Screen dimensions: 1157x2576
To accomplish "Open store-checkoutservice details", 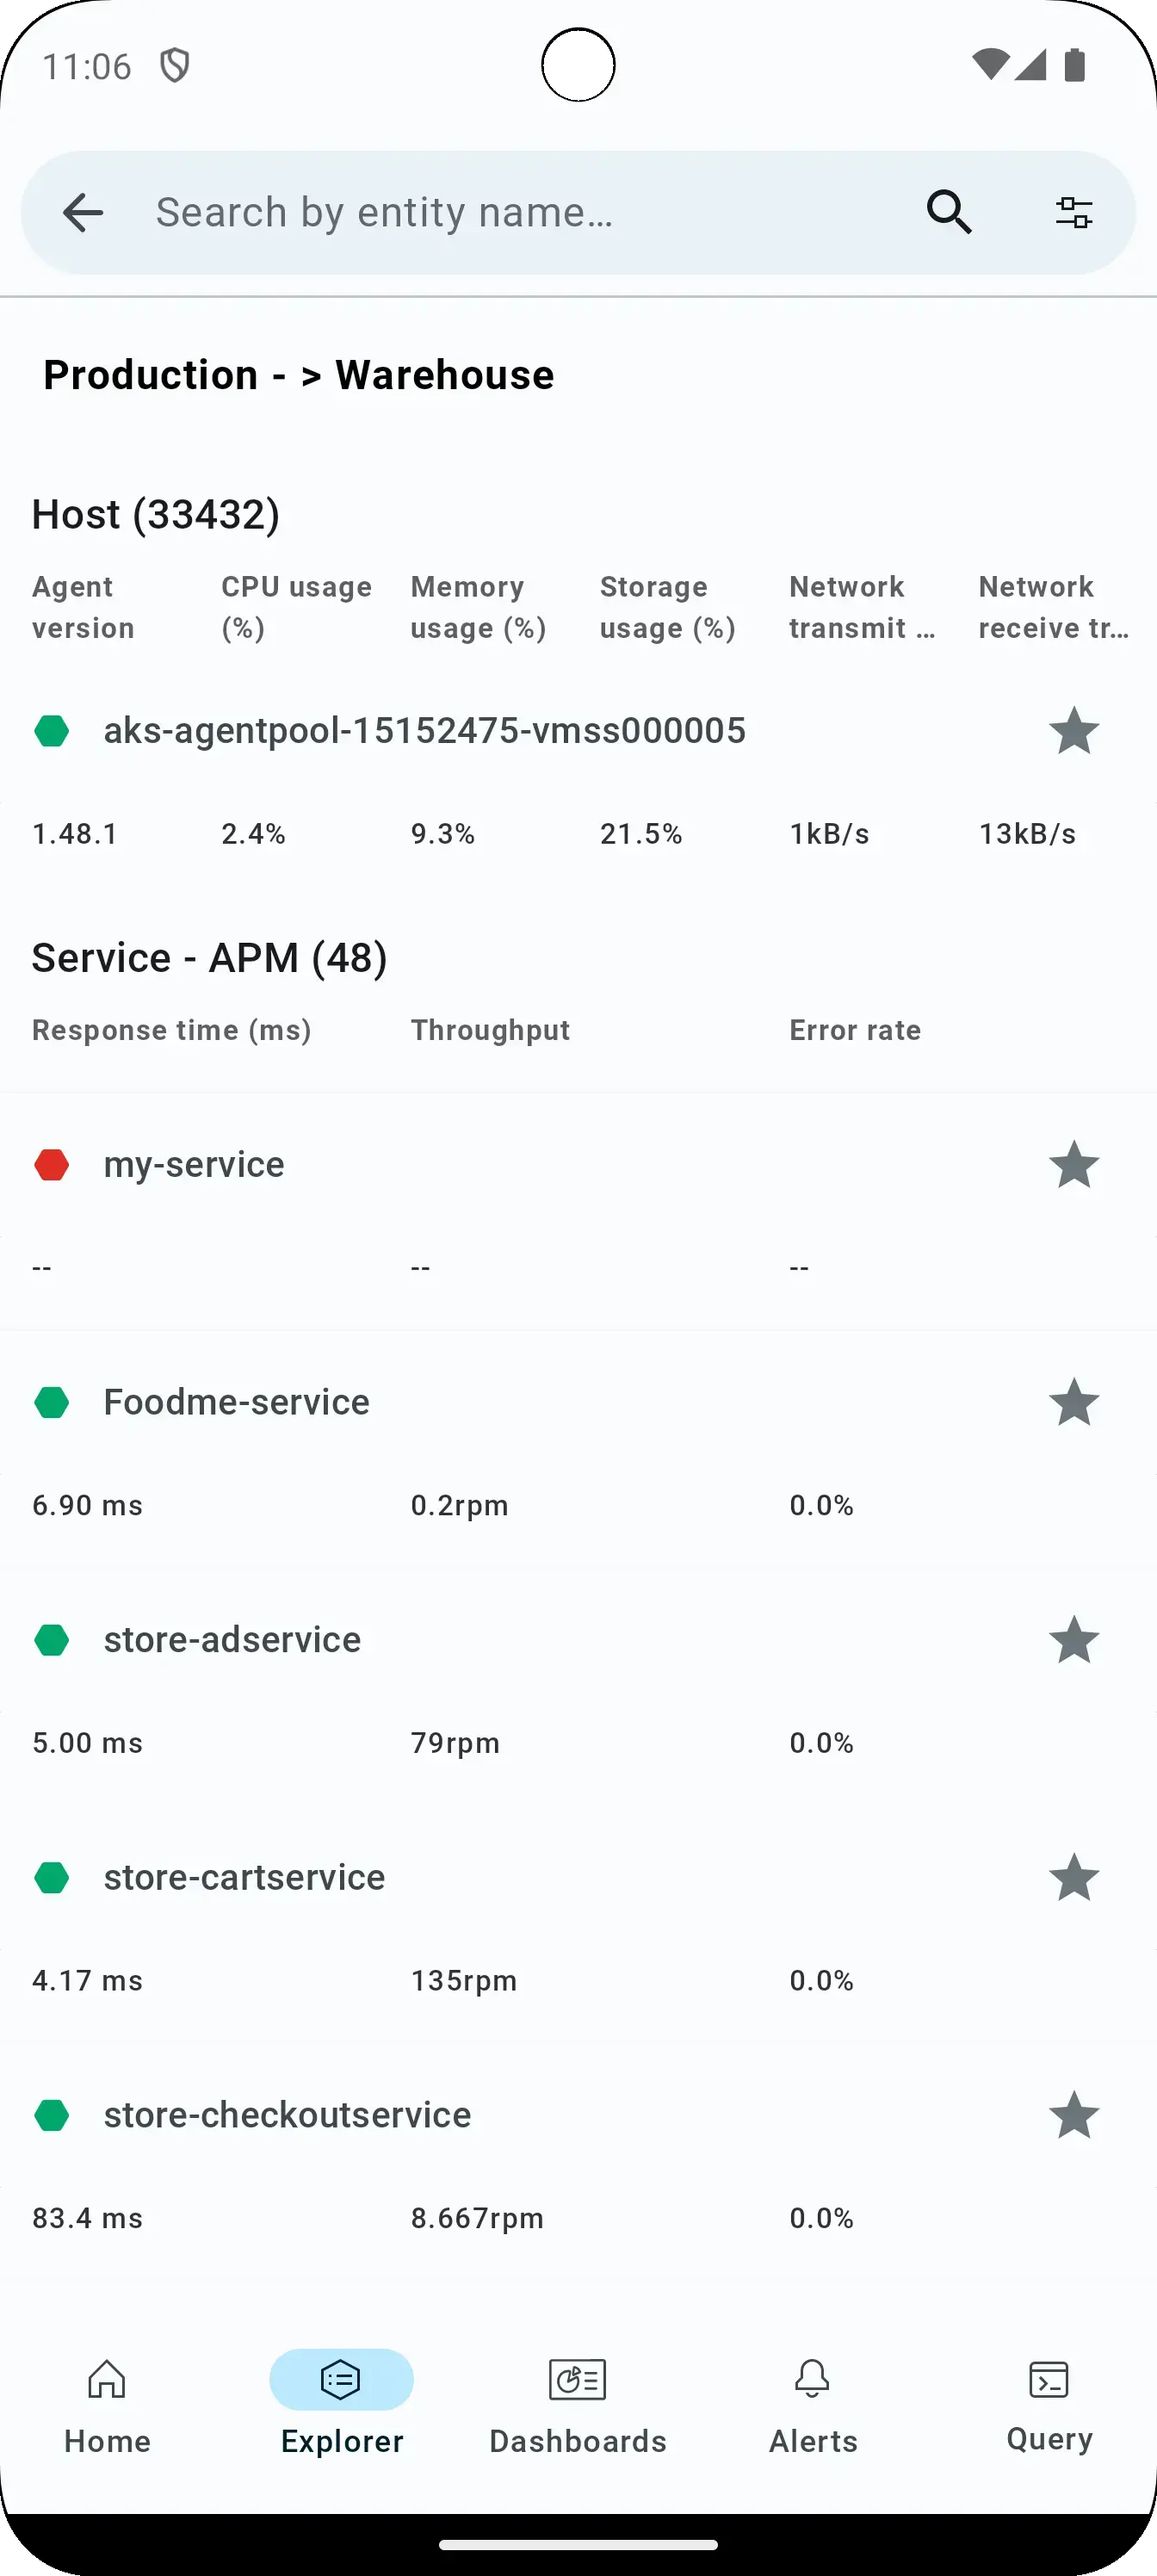I will tap(287, 2115).
